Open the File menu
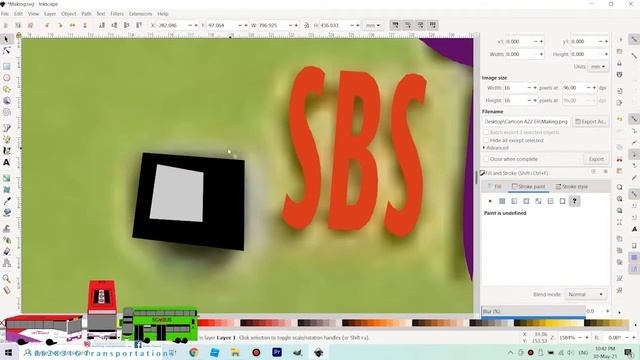This screenshot has height=360, width=640. (x=4, y=13)
